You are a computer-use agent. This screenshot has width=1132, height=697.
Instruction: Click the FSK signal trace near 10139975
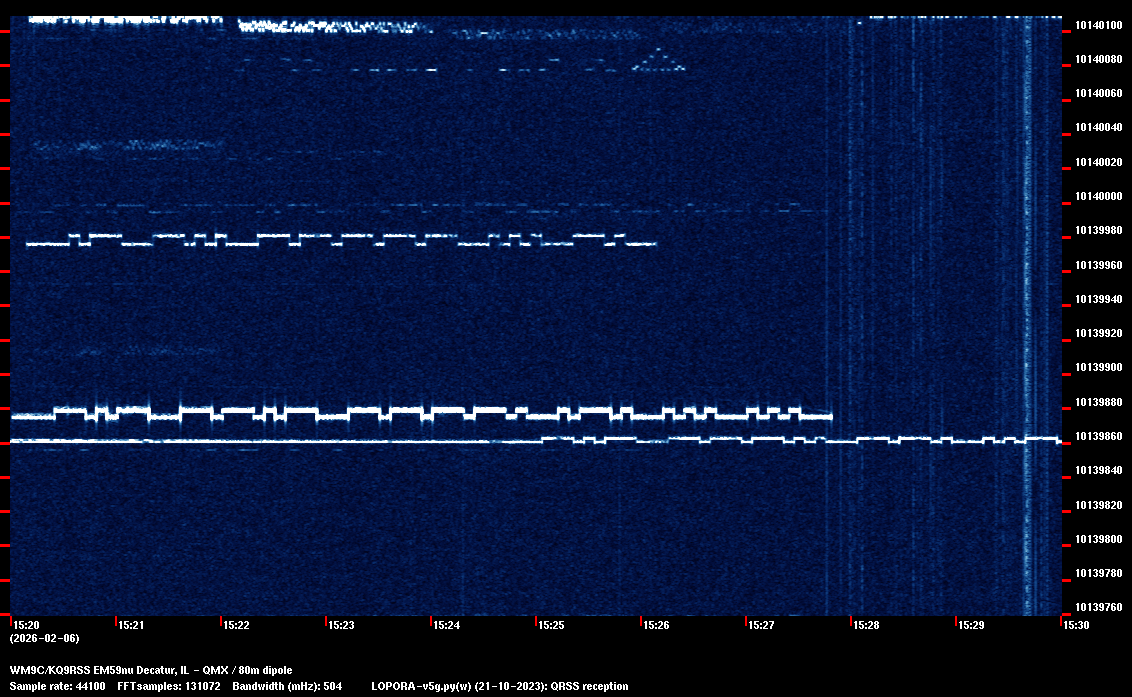(340, 240)
